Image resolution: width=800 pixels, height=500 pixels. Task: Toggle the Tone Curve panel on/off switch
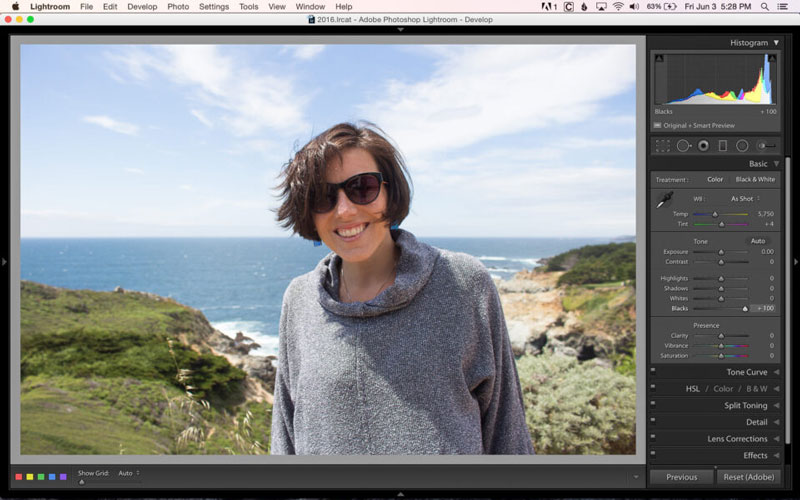pyautogui.click(x=653, y=372)
